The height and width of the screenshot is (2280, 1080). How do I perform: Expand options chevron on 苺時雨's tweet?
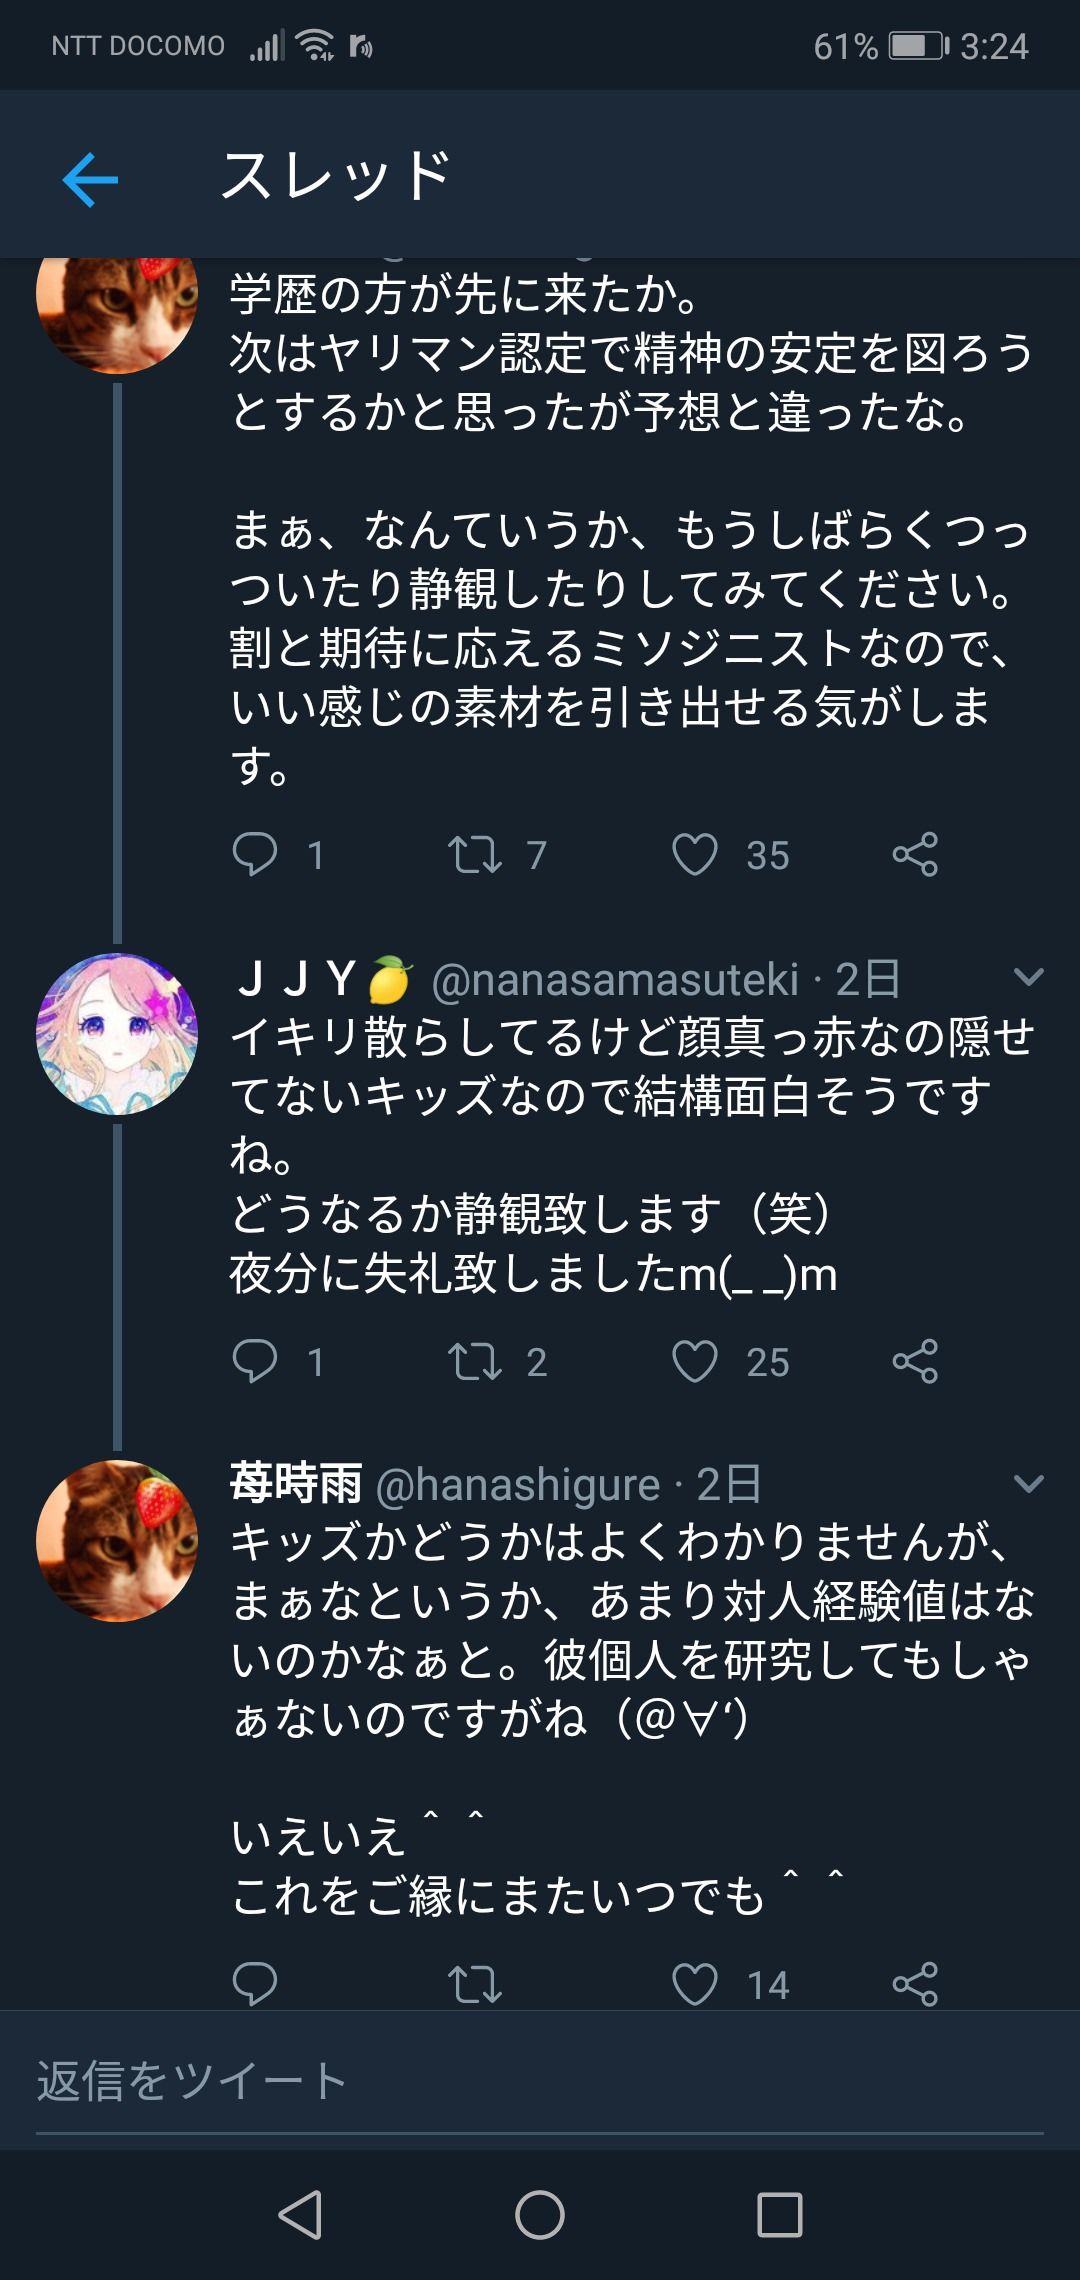pyautogui.click(x=1028, y=1484)
